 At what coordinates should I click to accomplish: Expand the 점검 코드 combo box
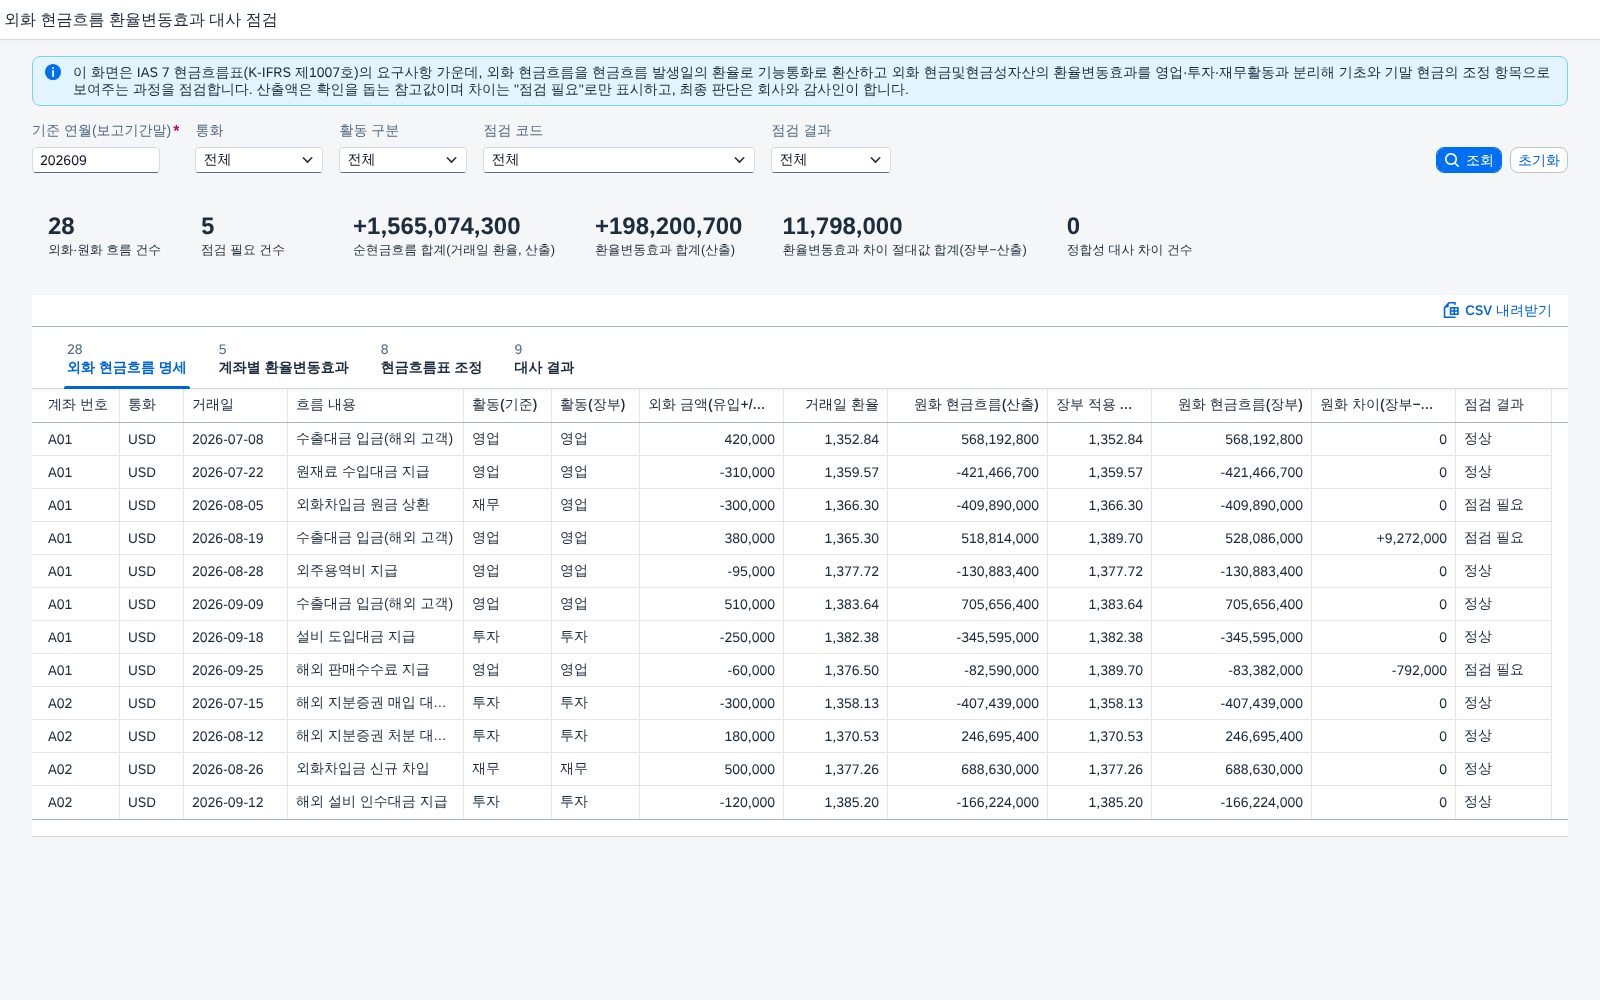tap(619, 160)
